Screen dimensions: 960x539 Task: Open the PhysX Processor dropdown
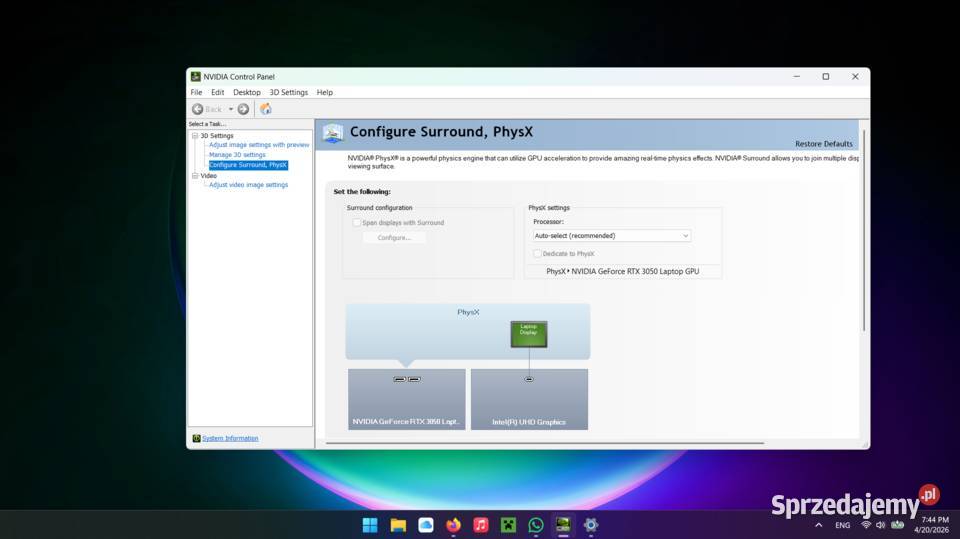click(x=611, y=236)
